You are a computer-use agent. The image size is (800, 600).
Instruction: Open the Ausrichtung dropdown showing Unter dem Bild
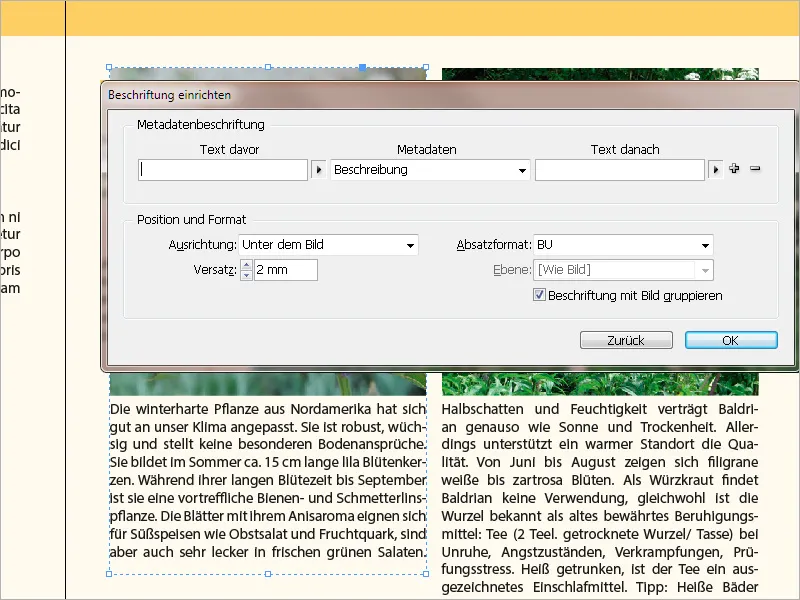(x=411, y=244)
